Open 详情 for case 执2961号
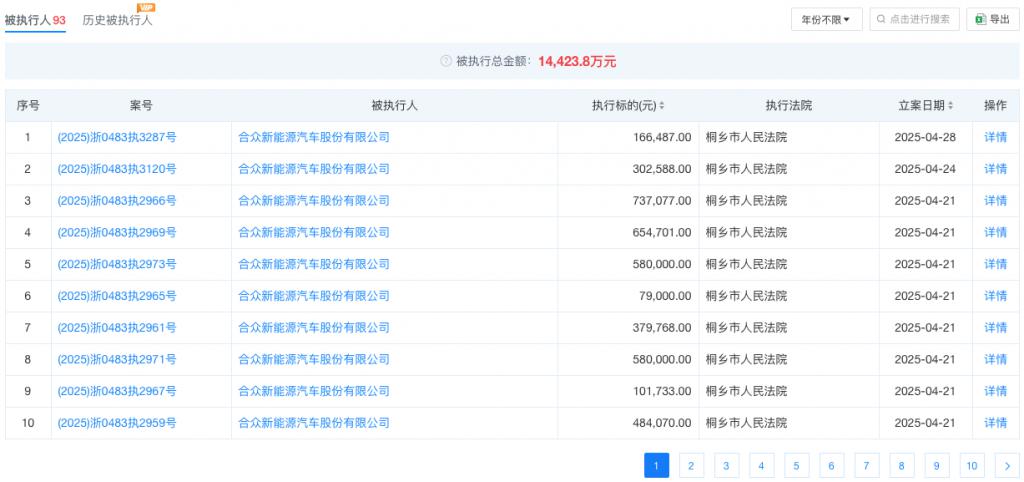Image resolution: width=1024 pixels, height=482 pixels. point(995,328)
